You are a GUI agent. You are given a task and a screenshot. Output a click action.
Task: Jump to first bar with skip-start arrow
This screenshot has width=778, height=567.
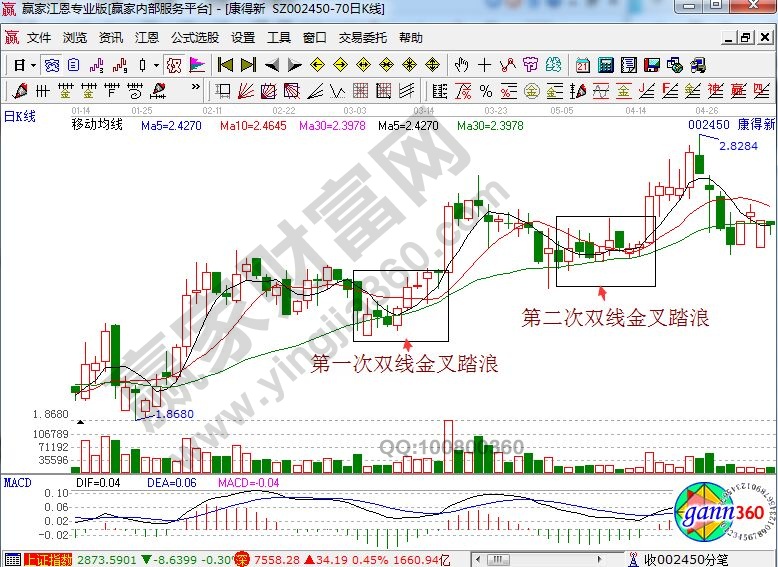click(225, 65)
